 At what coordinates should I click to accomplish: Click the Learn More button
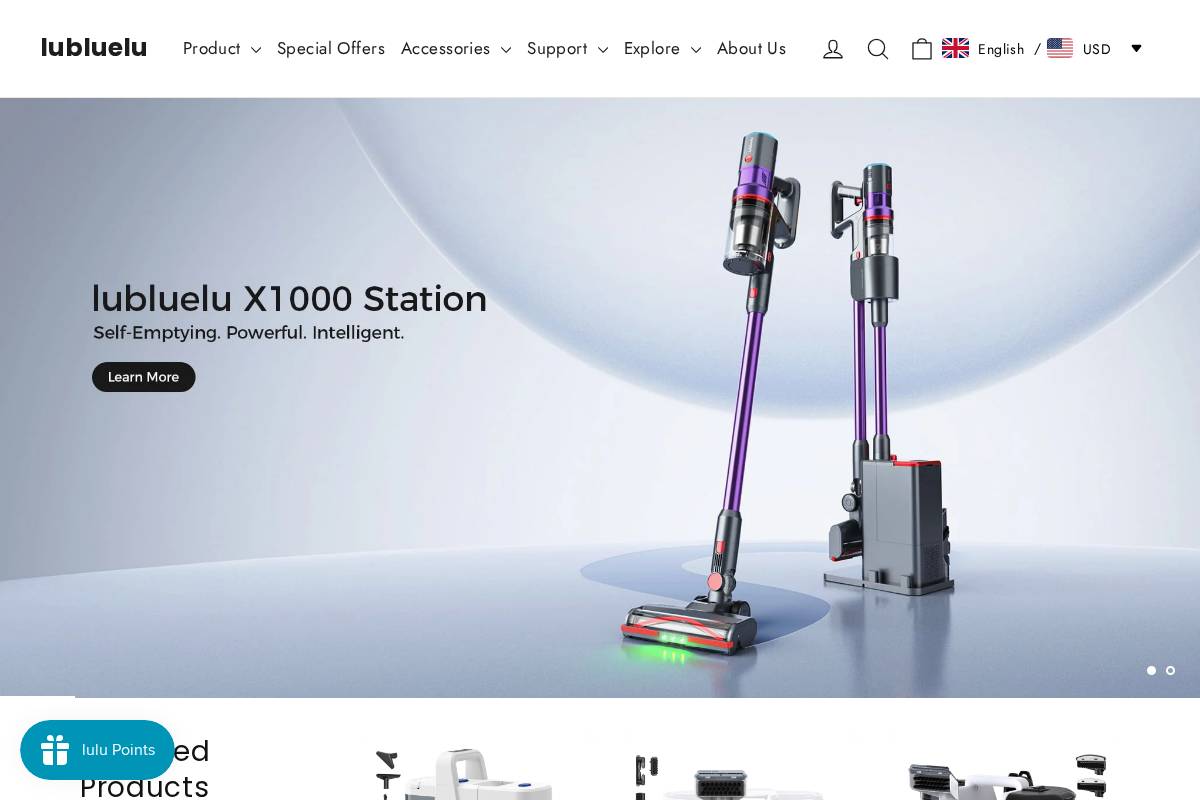point(144,377)
